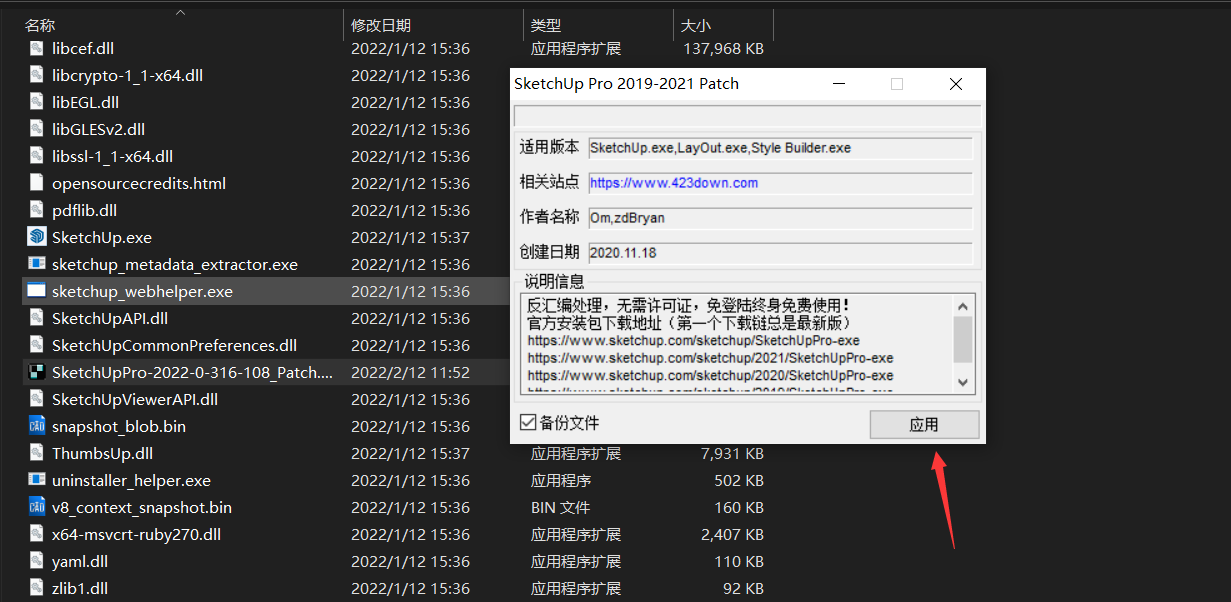Click the yaml.dll file icon
This screenshot has height=602, width=1231.
(36, 561)
